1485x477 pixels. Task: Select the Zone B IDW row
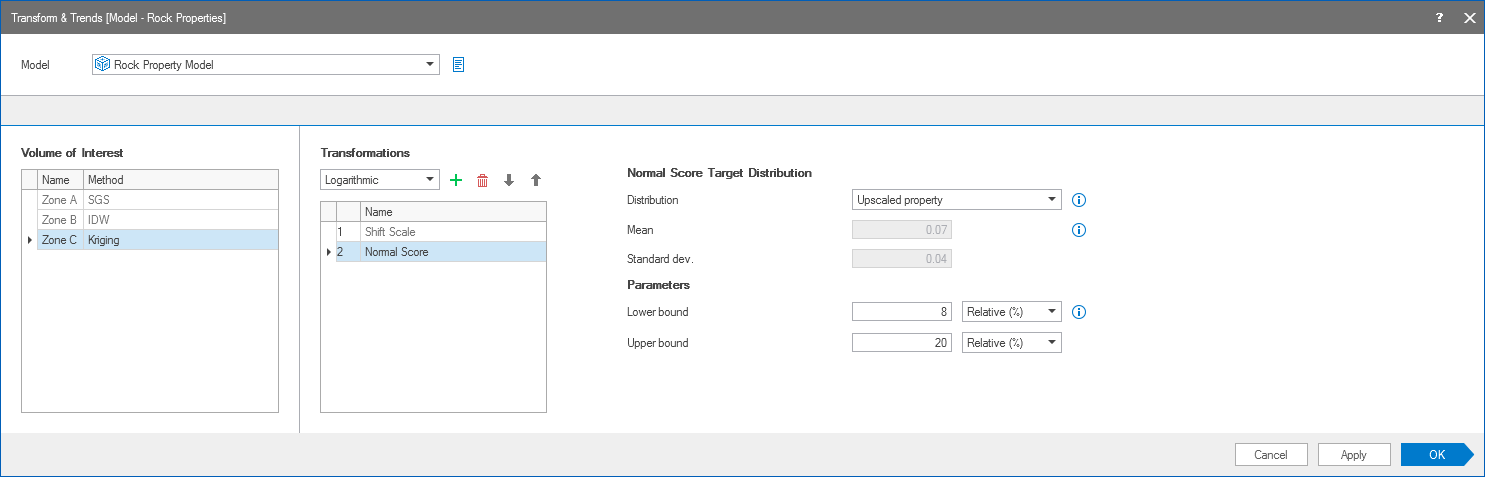pos(150,220)
